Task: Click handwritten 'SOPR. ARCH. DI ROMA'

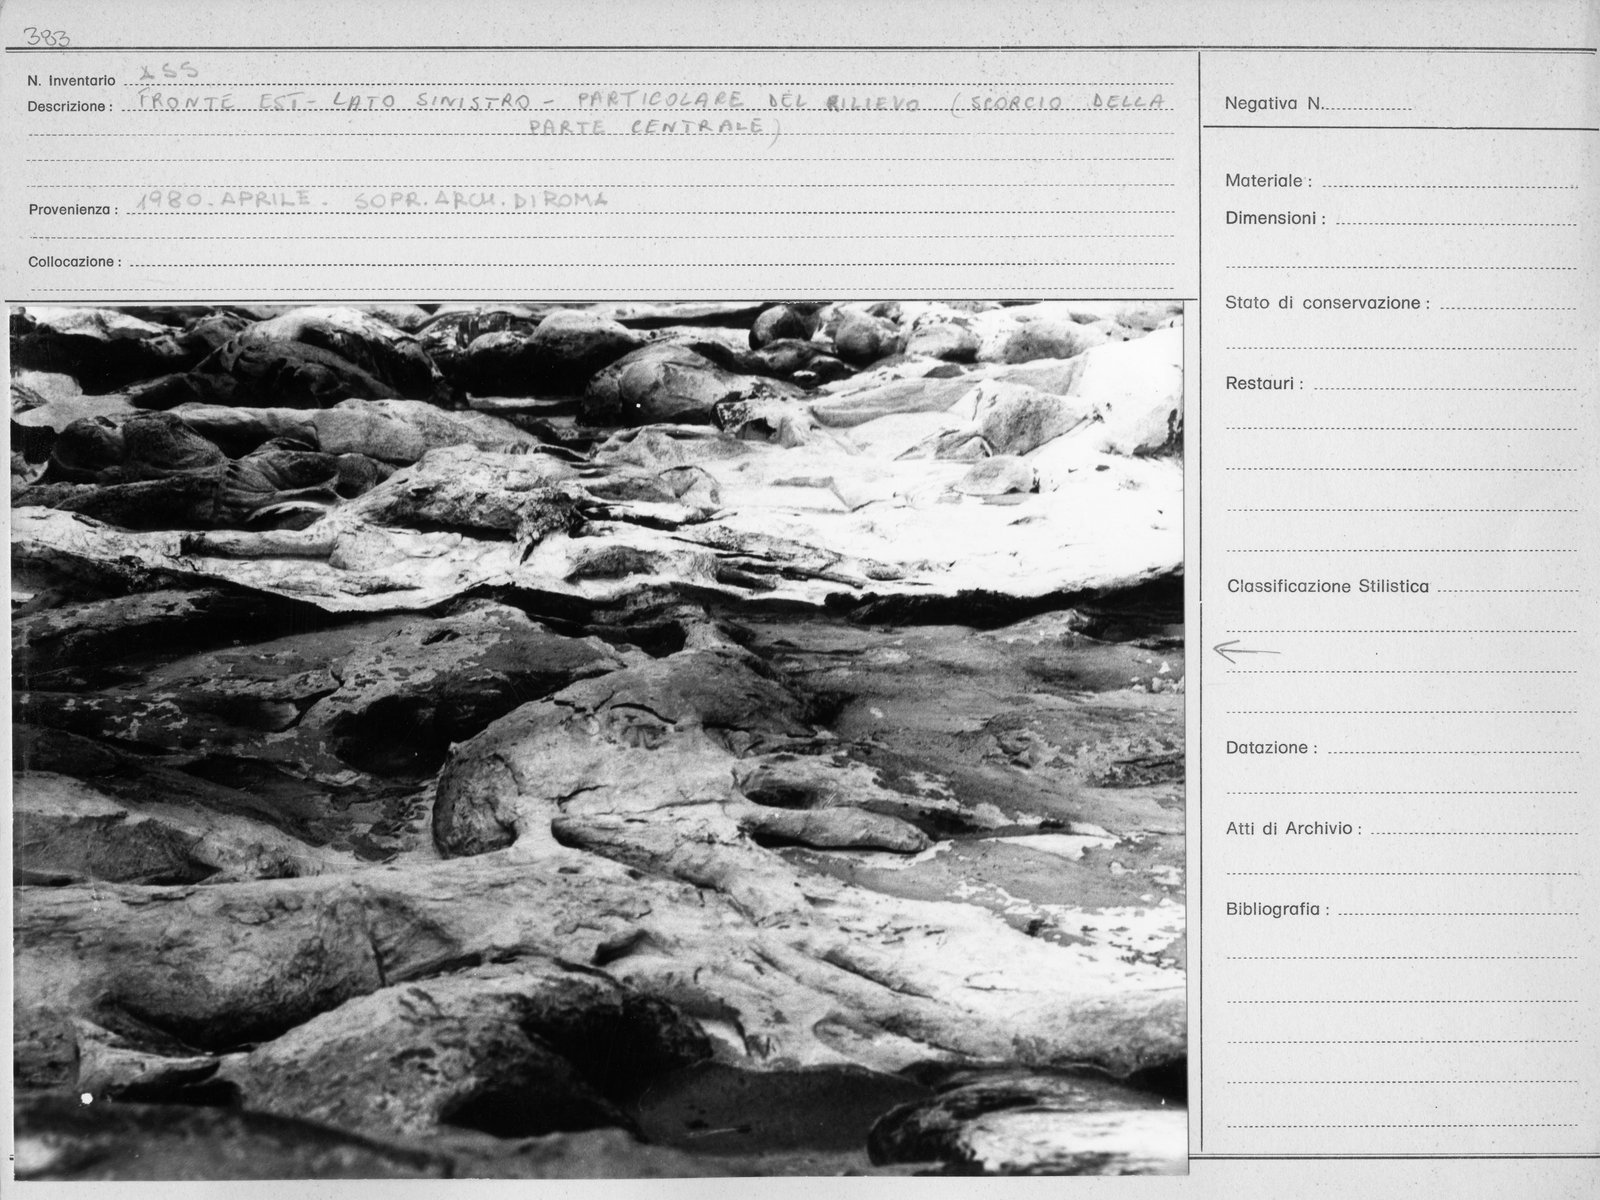Action: 481,200
